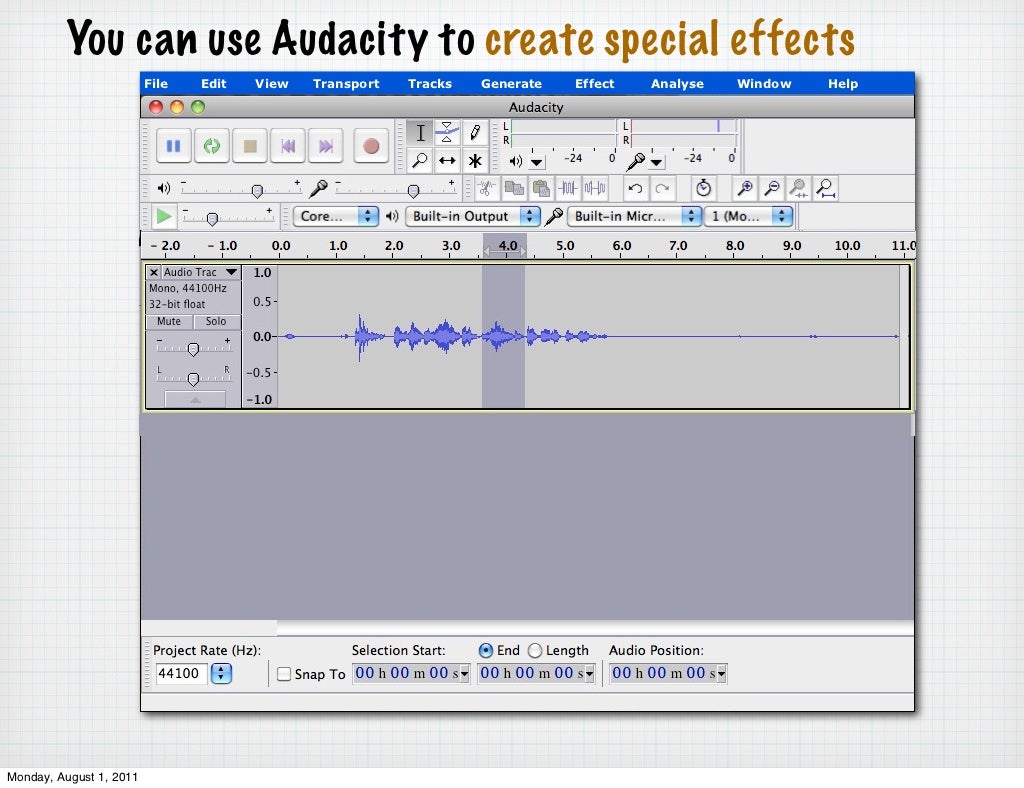Open the File menu
1024x788 pixels.
[x=156, y=84]
